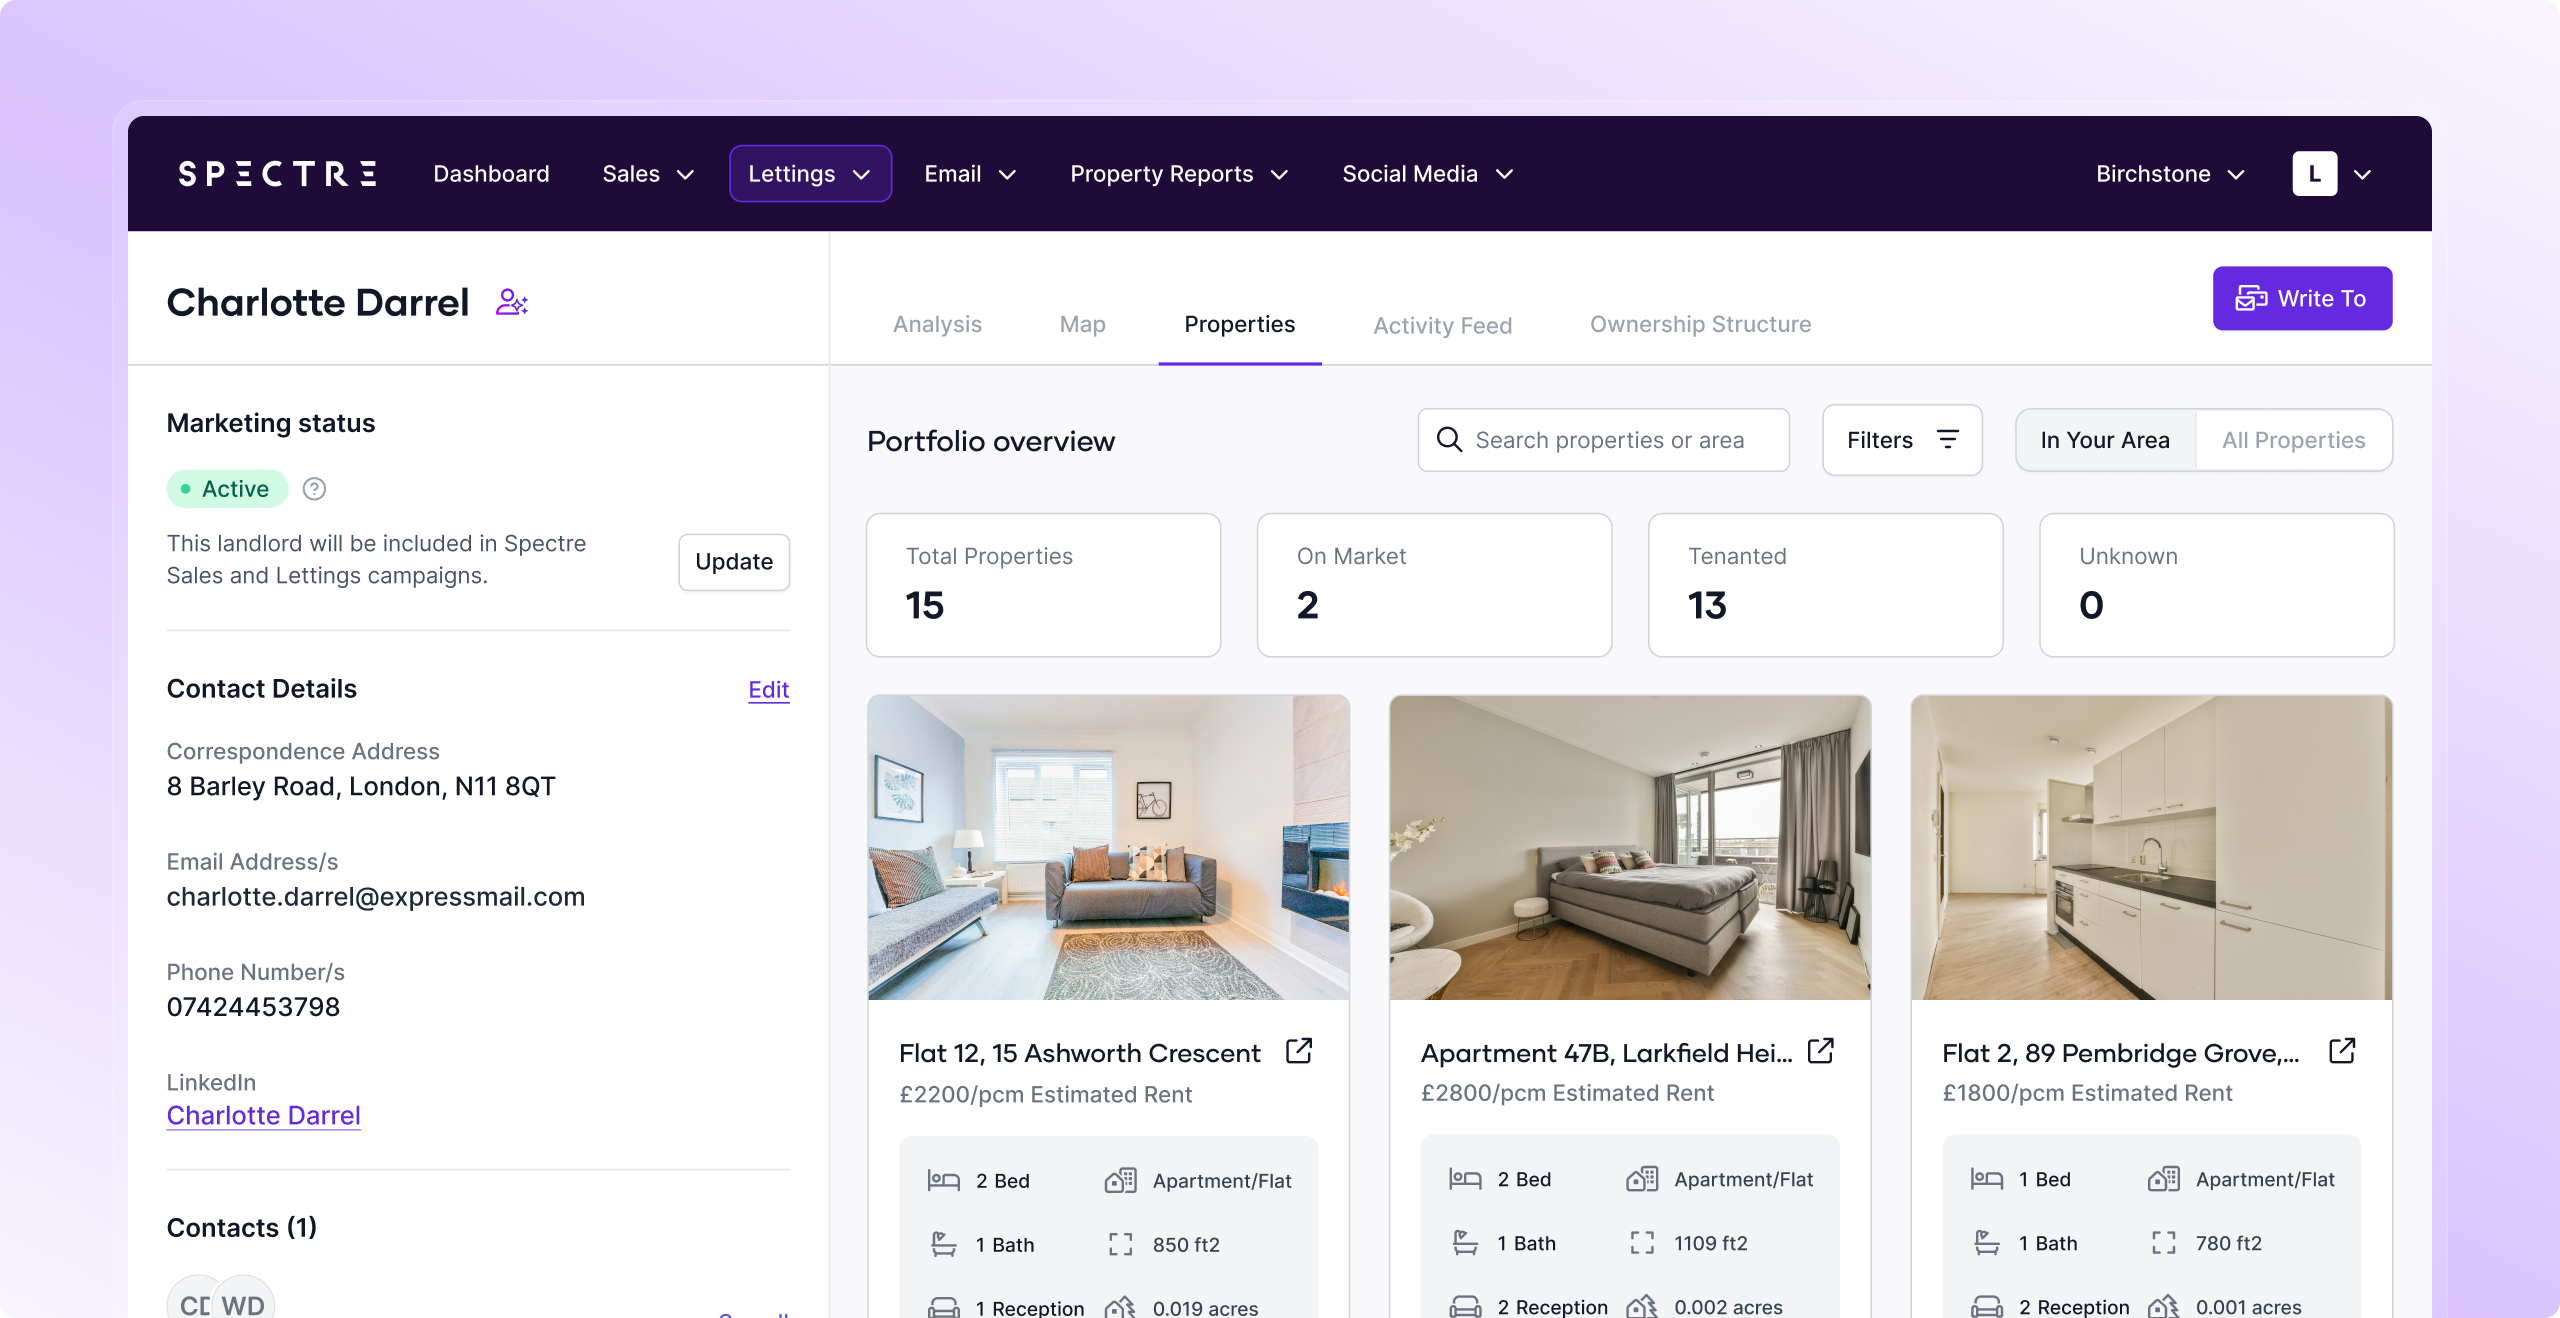The height and width of the screenshot is (1318, 2560).
Task: Click the bed icon on Larkfield card
Action: pyautogui.click(x=1465, y=1179)
